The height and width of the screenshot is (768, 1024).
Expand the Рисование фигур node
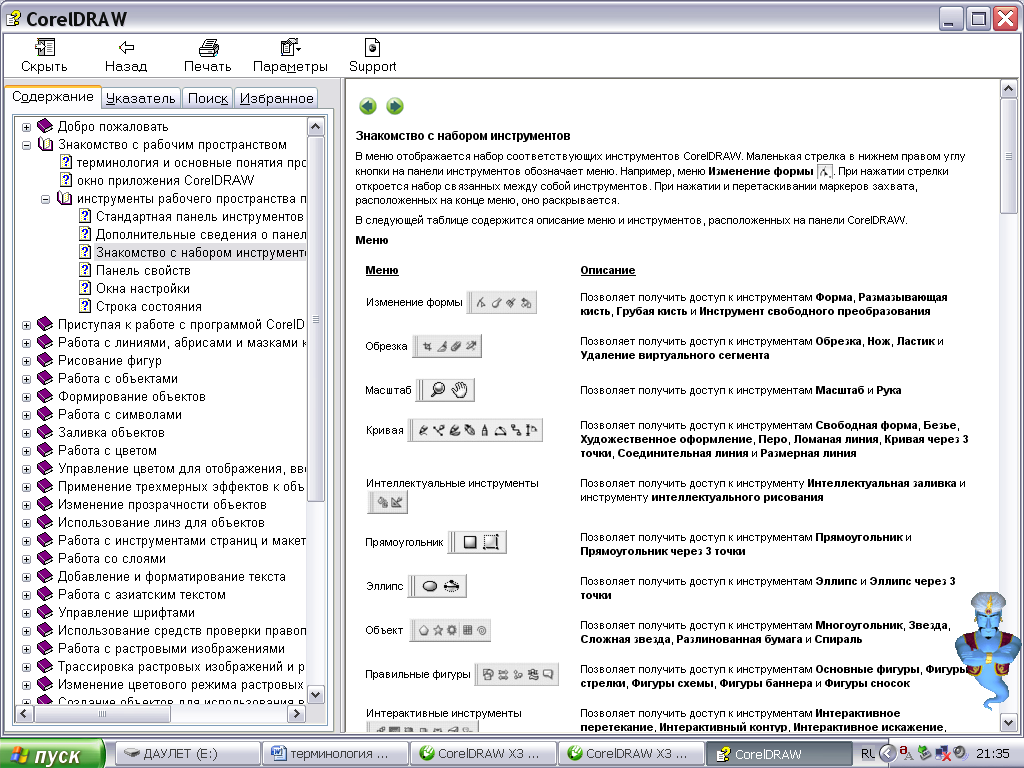[x=26, y=361]
